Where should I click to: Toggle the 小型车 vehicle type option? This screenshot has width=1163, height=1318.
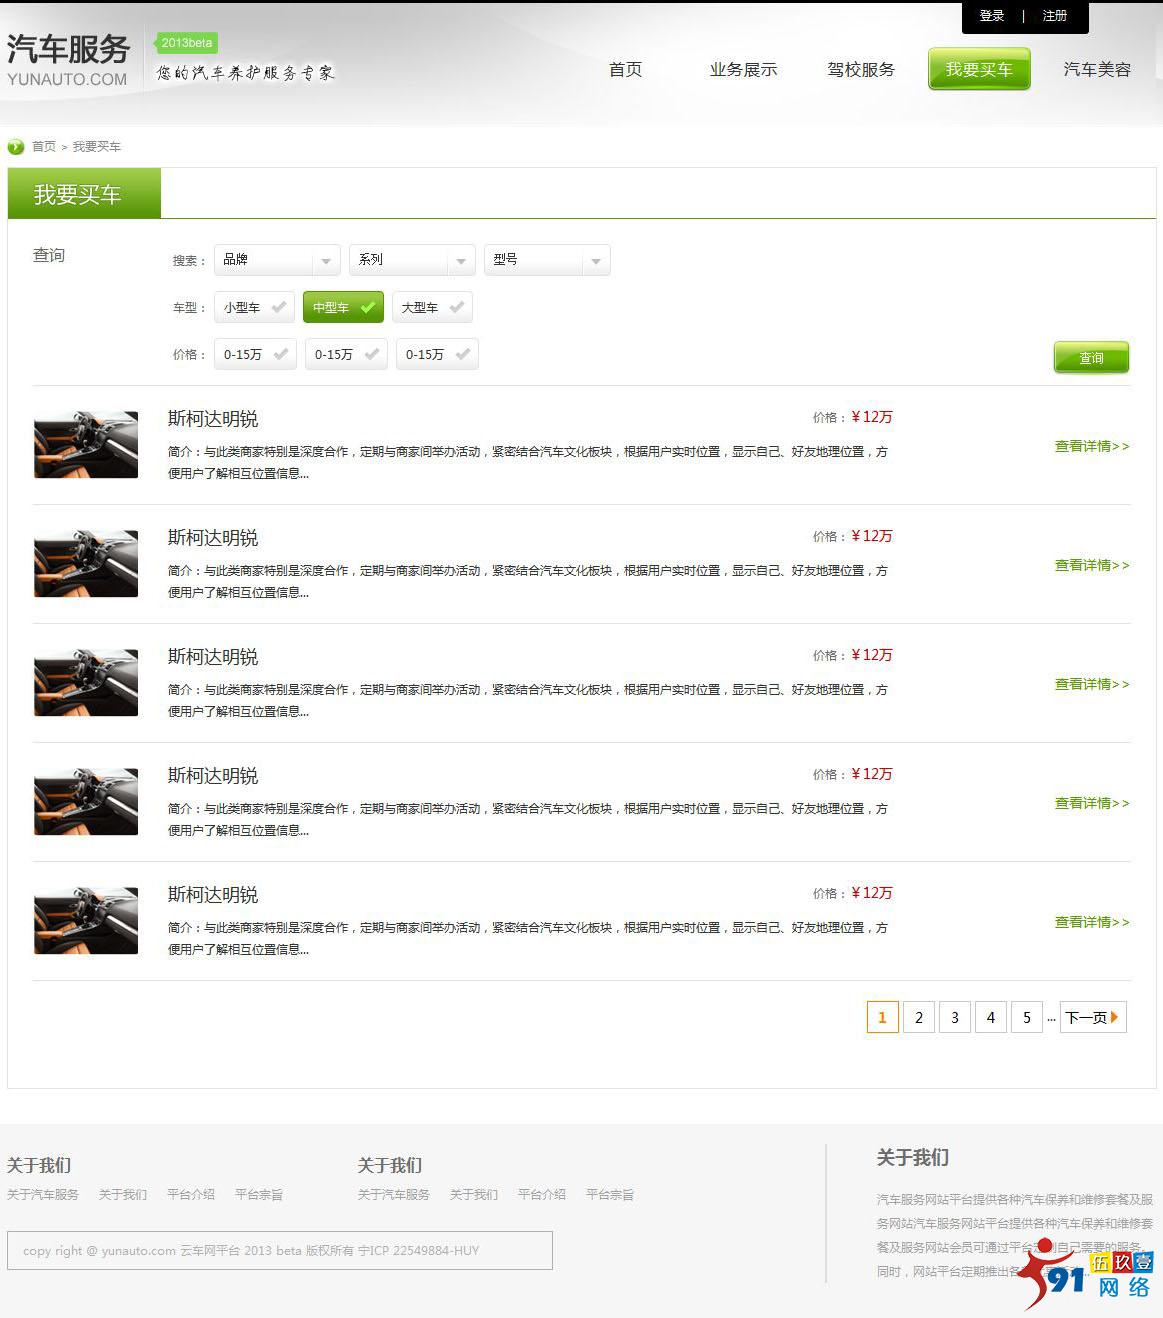click(x=254, y=308)
